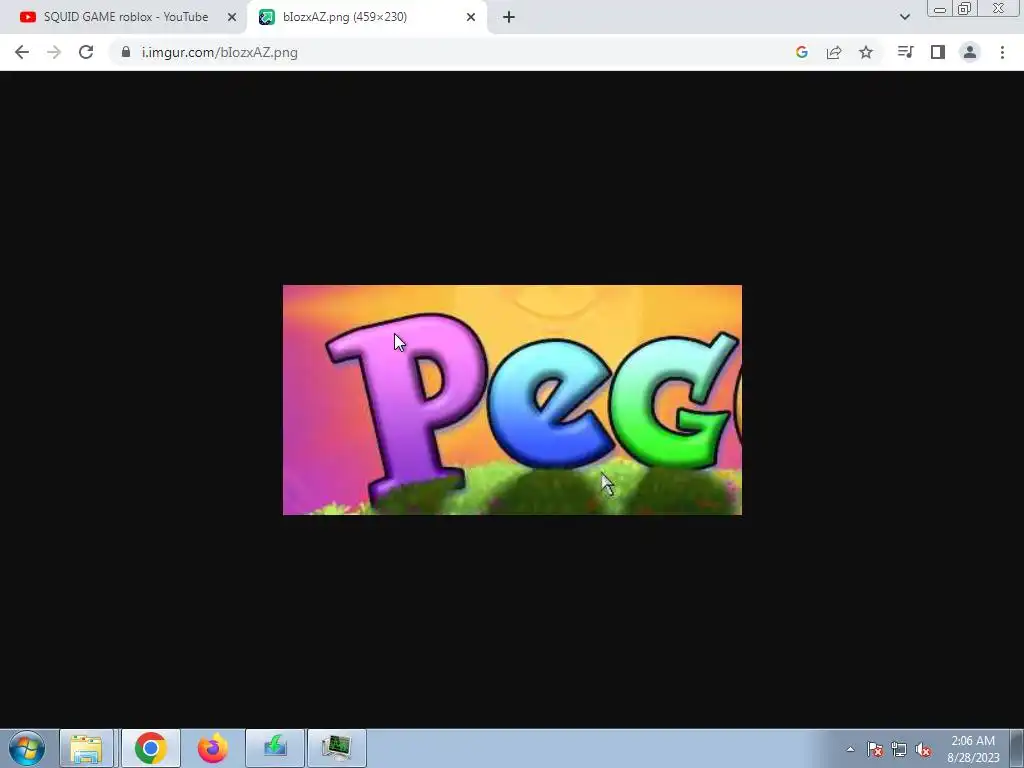Close the bIozxAZ.png tab
The width and height of the screenshot is (1024, 768).
tap(471, 17)
